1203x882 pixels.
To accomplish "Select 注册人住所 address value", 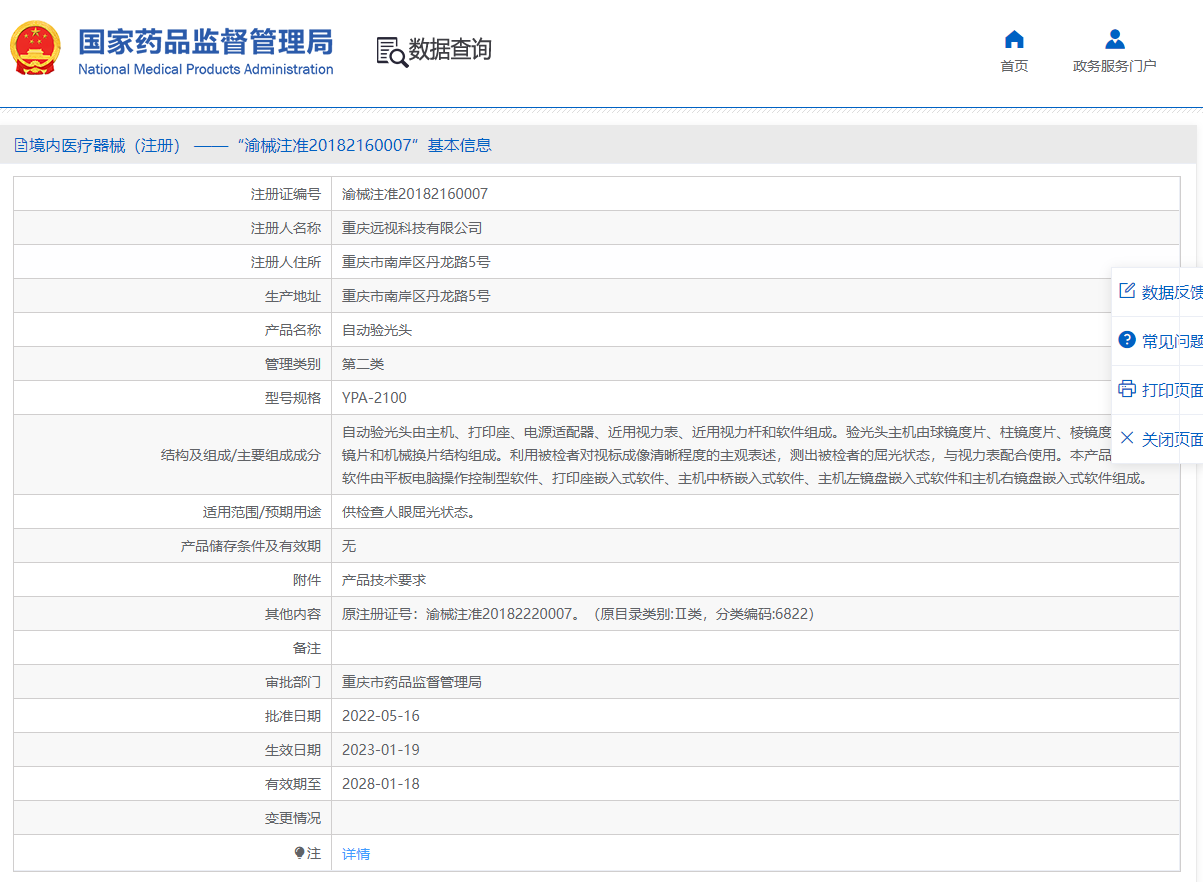I will coord(416,262).
